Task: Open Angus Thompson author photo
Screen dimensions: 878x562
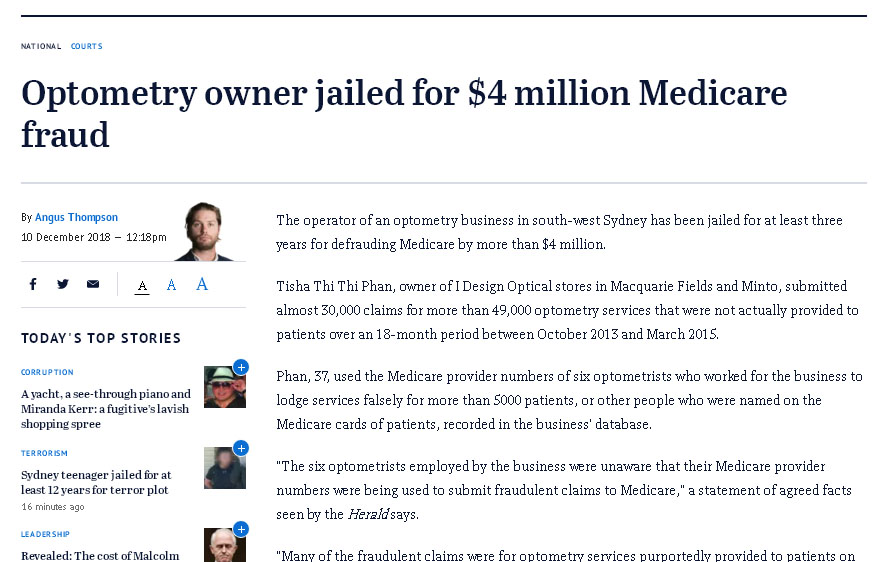Action: point(203,232)
